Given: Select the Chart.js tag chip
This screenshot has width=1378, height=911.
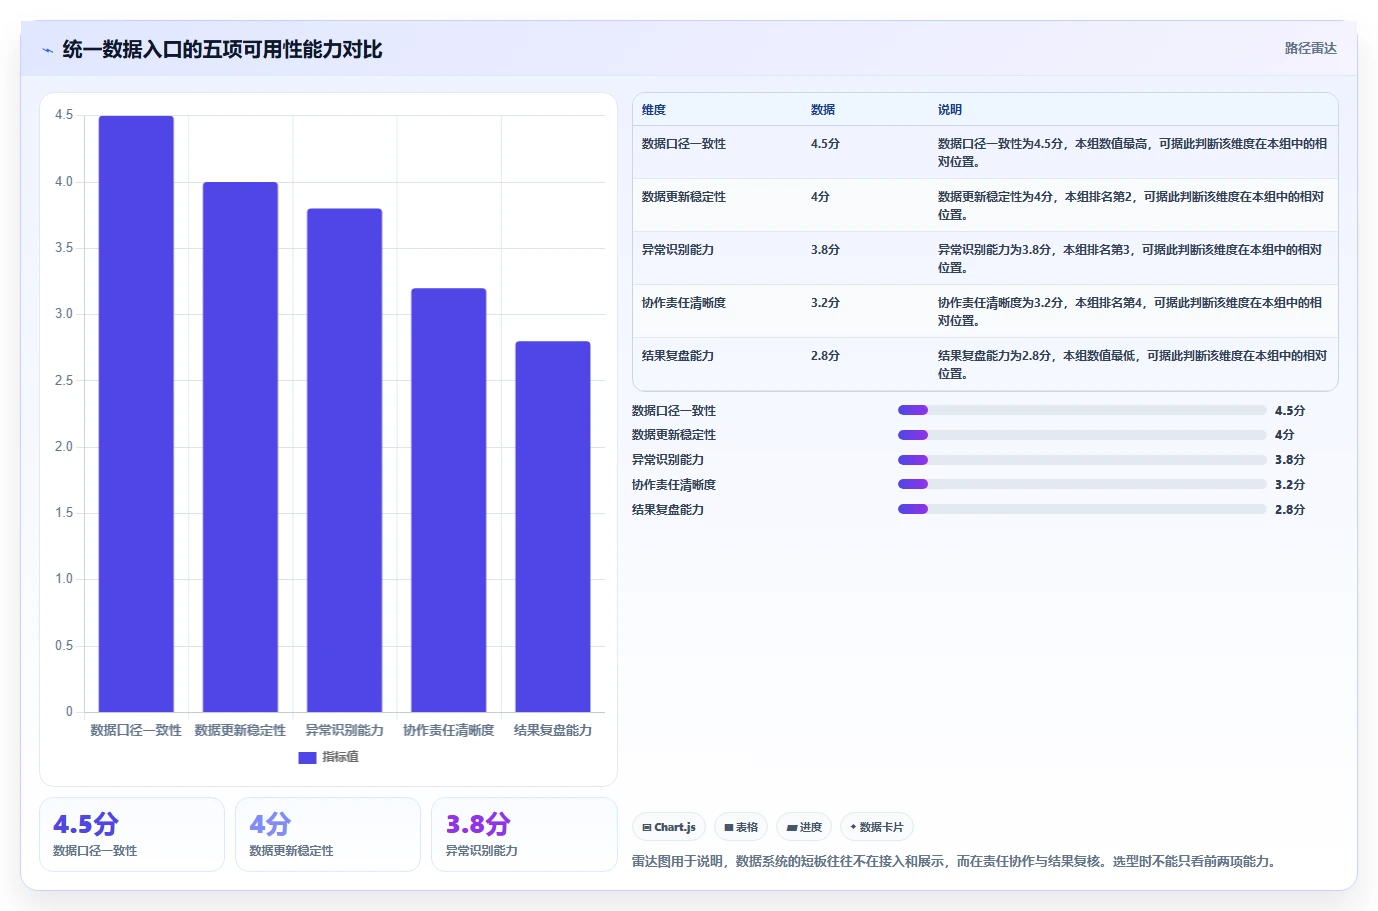Looking at the screenshot, I should click(x=669, y=827).
